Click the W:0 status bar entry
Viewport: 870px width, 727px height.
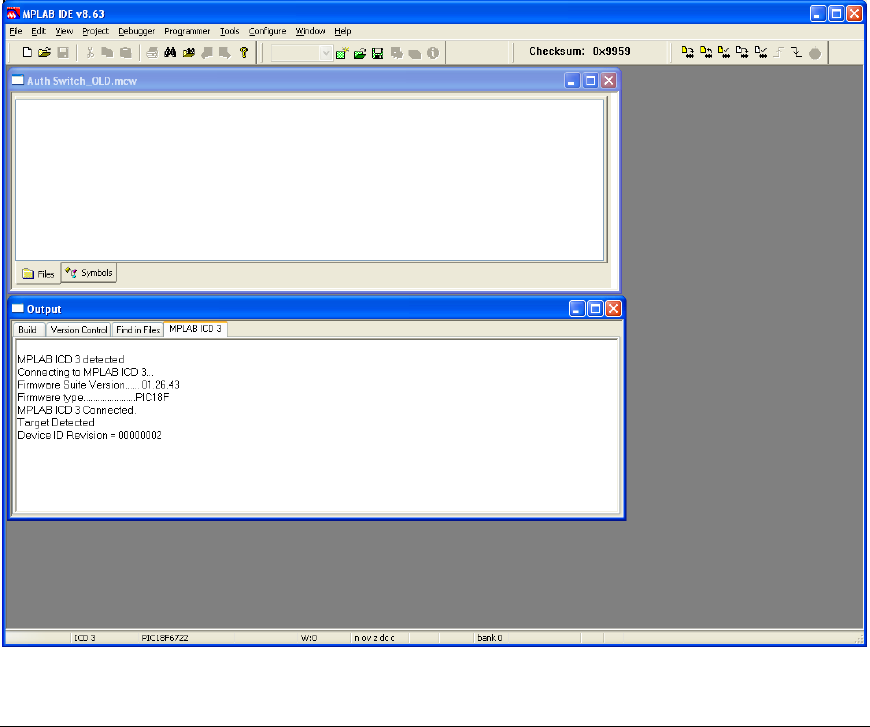click(x=308, y=638)
